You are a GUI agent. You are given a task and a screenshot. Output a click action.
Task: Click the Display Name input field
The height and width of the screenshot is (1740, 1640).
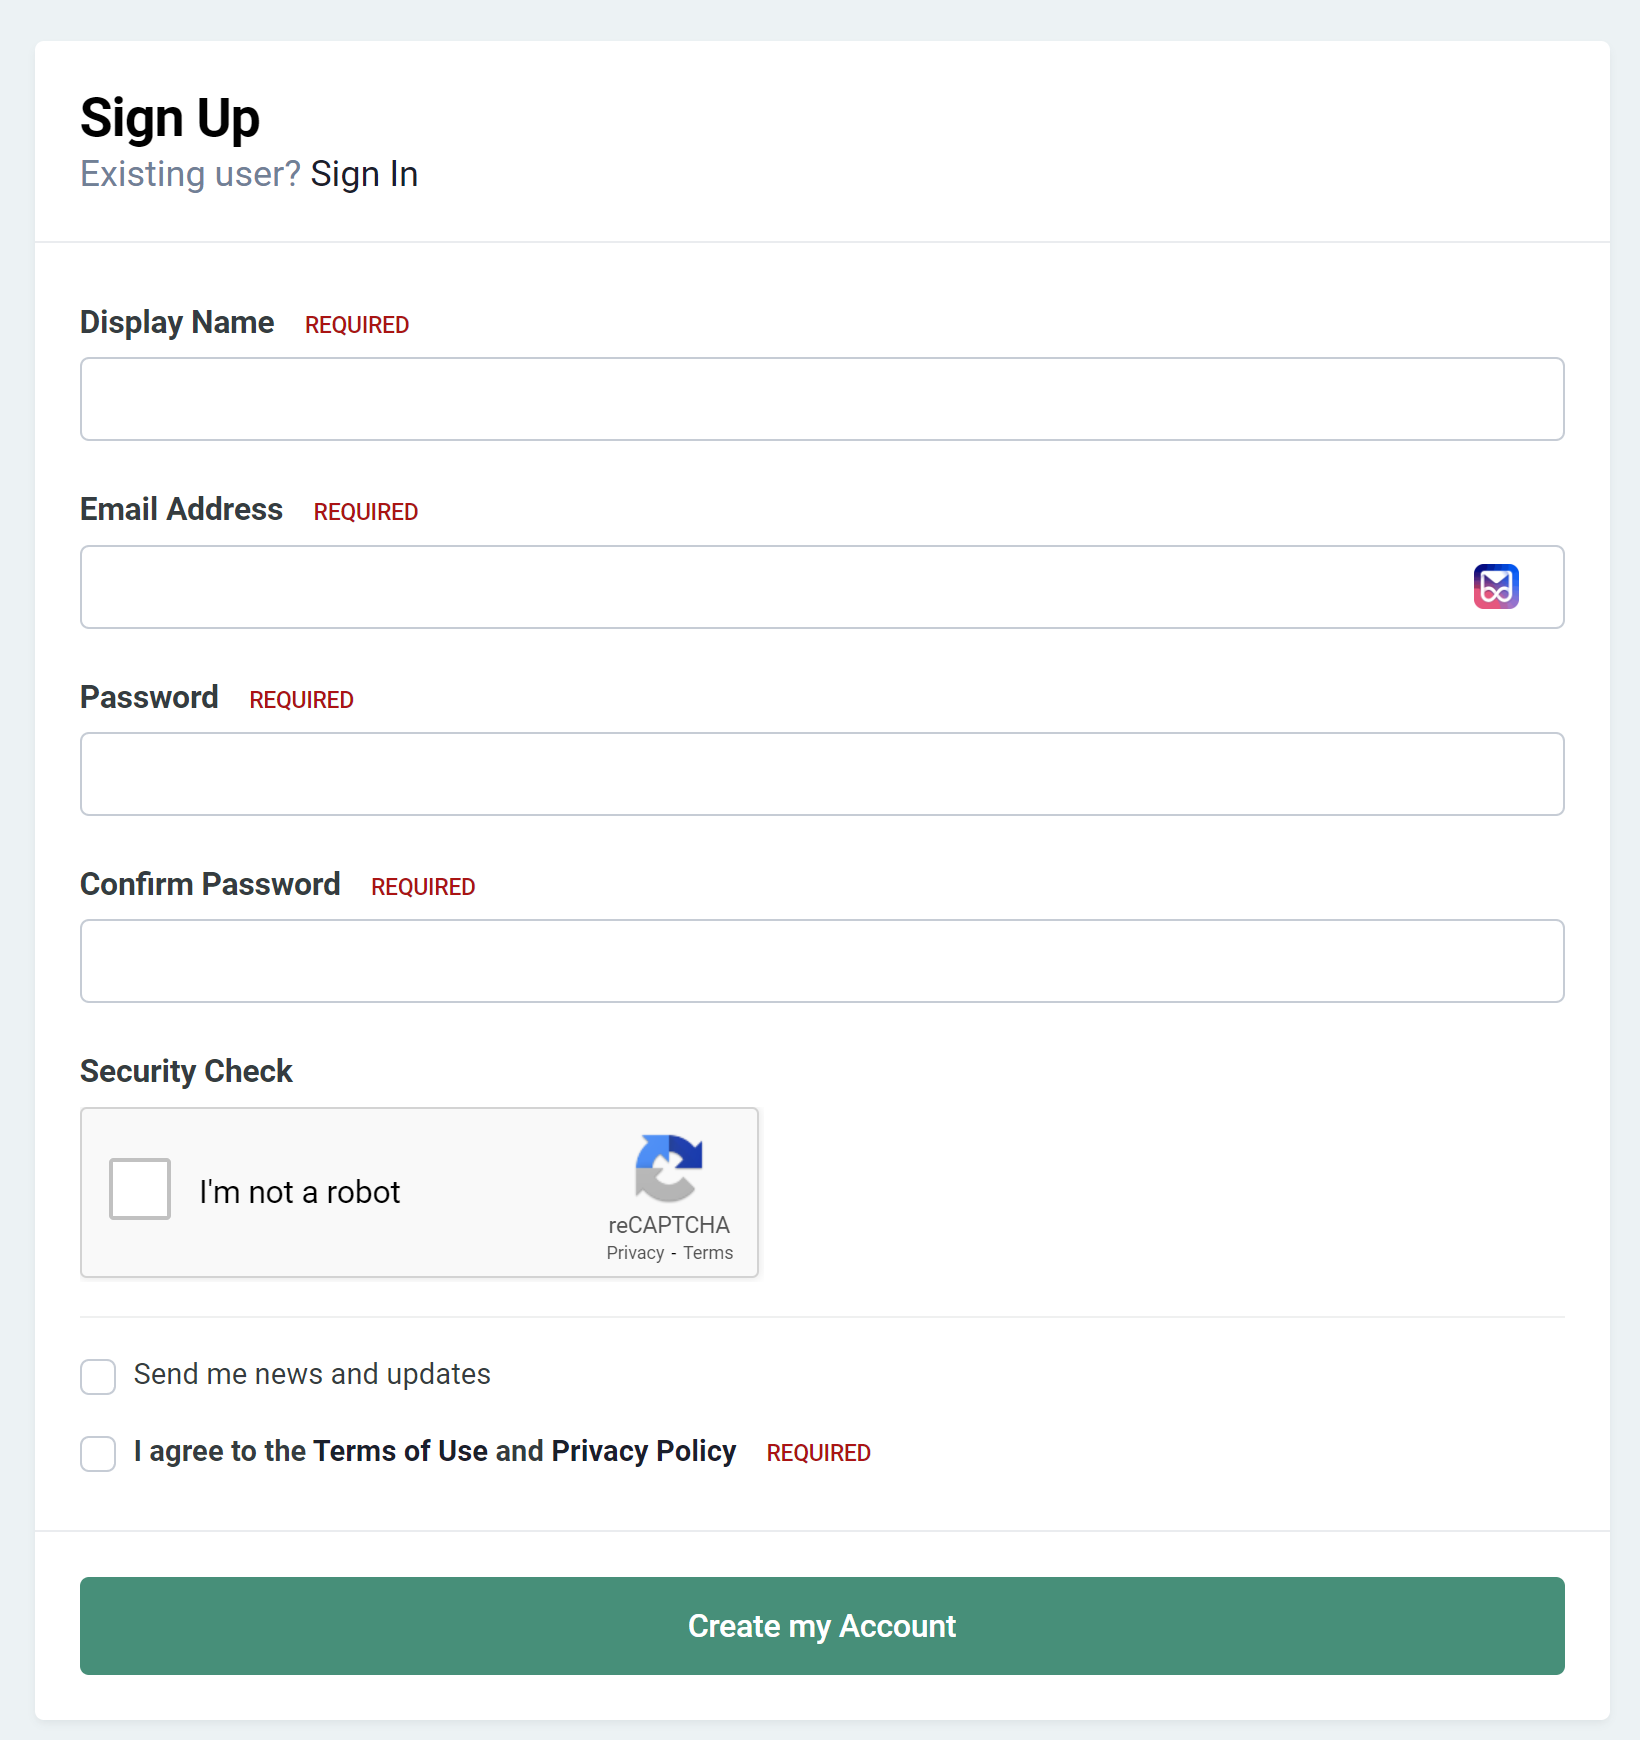pyautogui.click(x=820, y=398)
